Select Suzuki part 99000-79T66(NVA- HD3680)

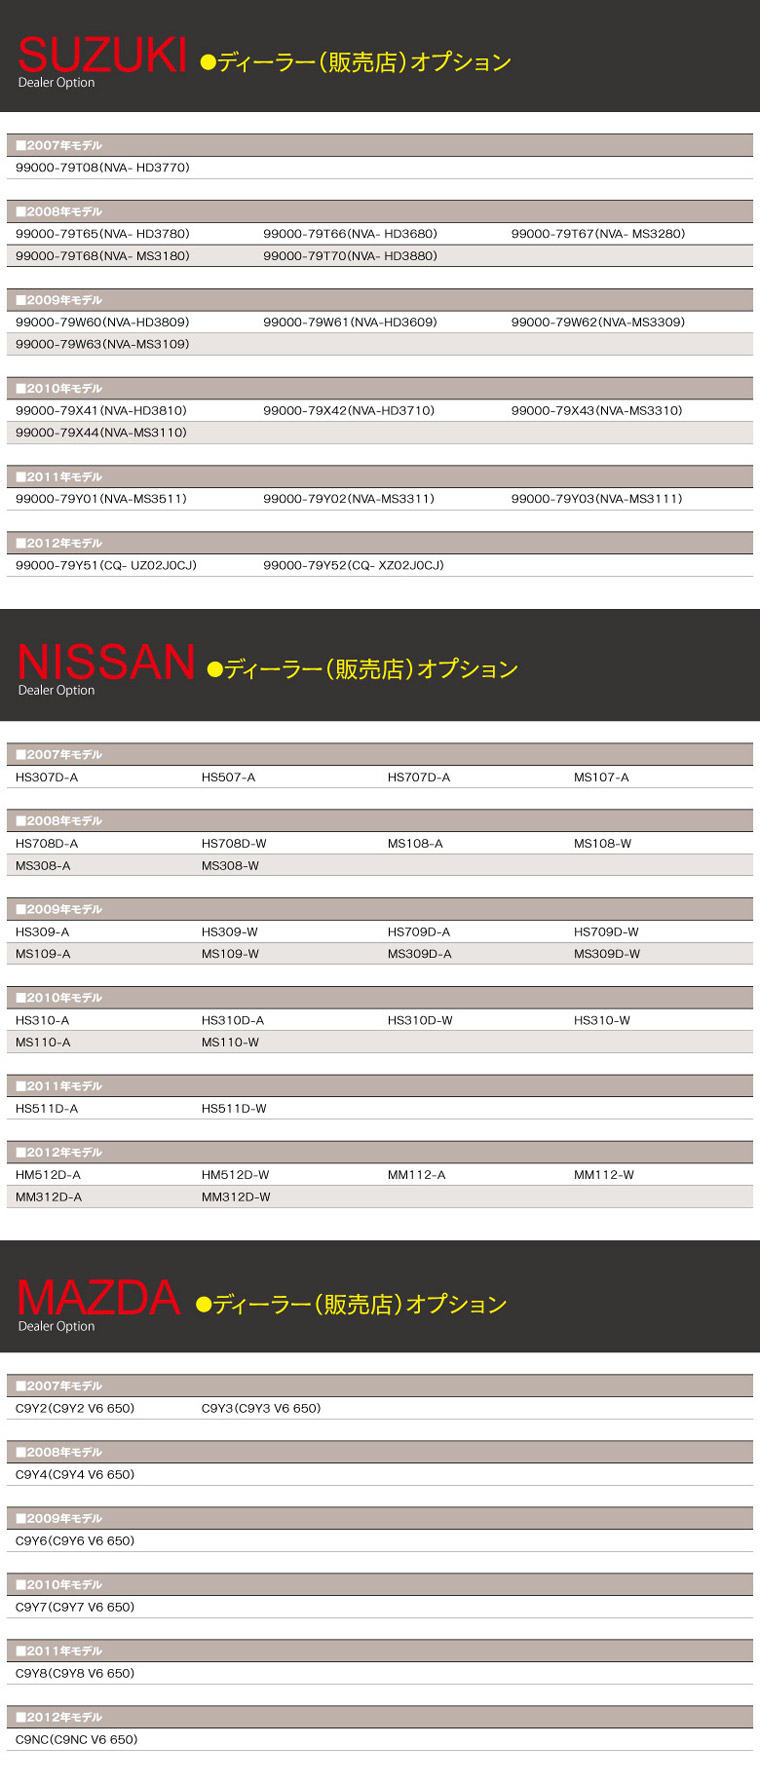[350, 234]
